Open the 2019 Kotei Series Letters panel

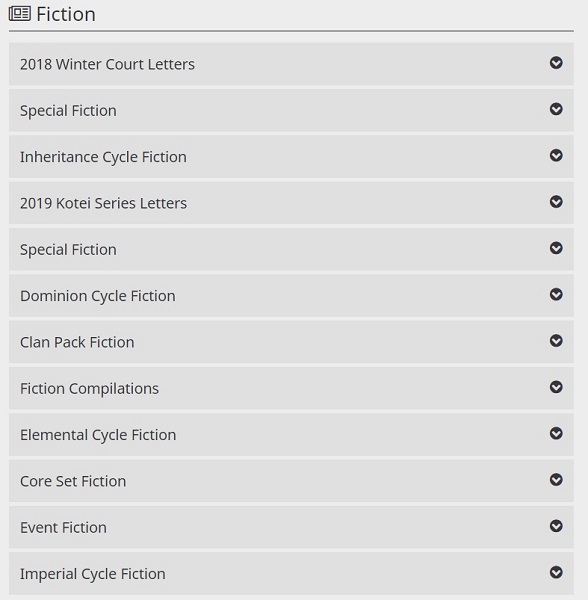point(291,203)
